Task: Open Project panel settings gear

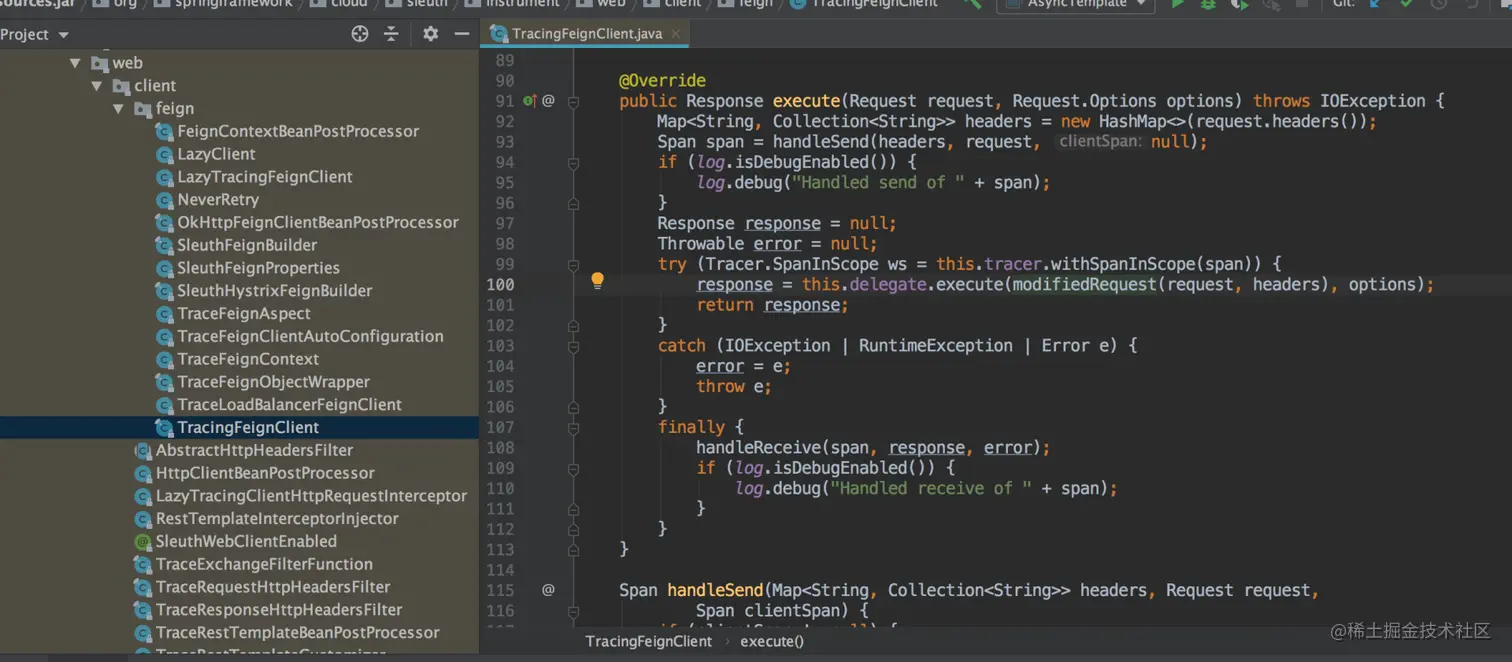Action: (430, 34)
